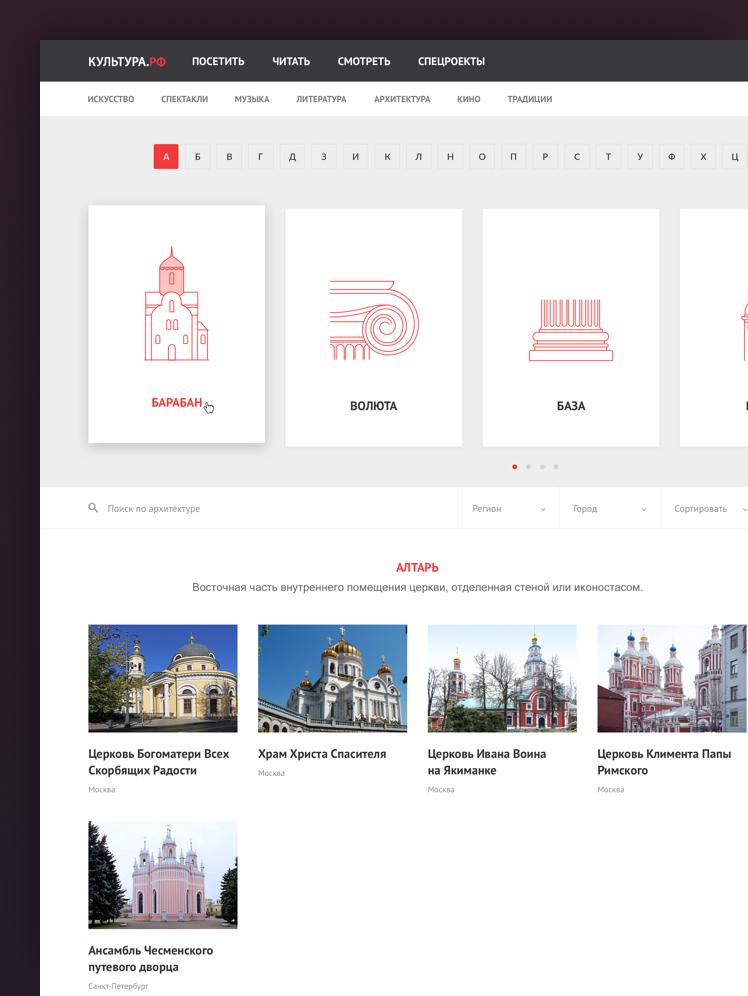Click the search magnifier icon

93,508
